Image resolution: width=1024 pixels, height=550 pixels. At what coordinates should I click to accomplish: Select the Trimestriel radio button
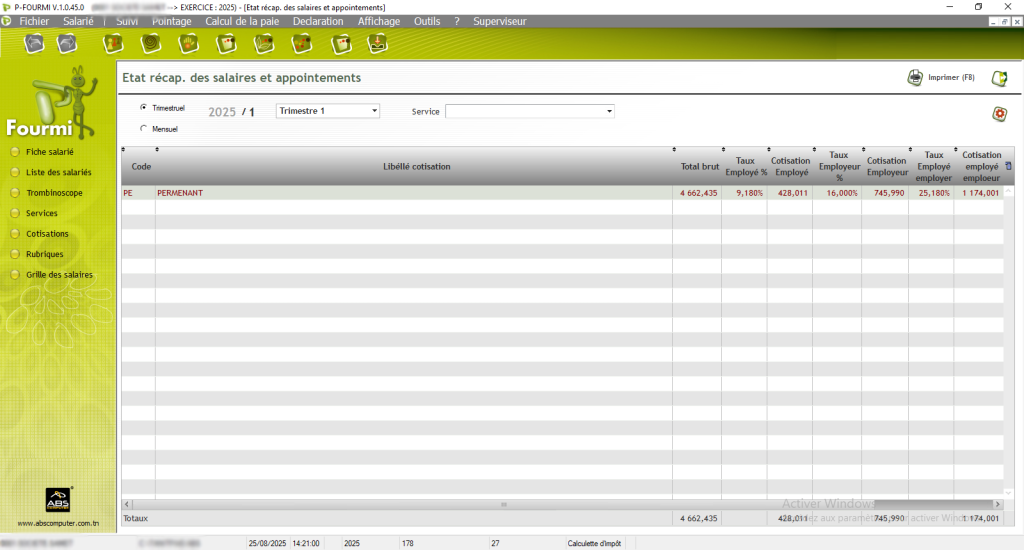[x=144, y=107]
